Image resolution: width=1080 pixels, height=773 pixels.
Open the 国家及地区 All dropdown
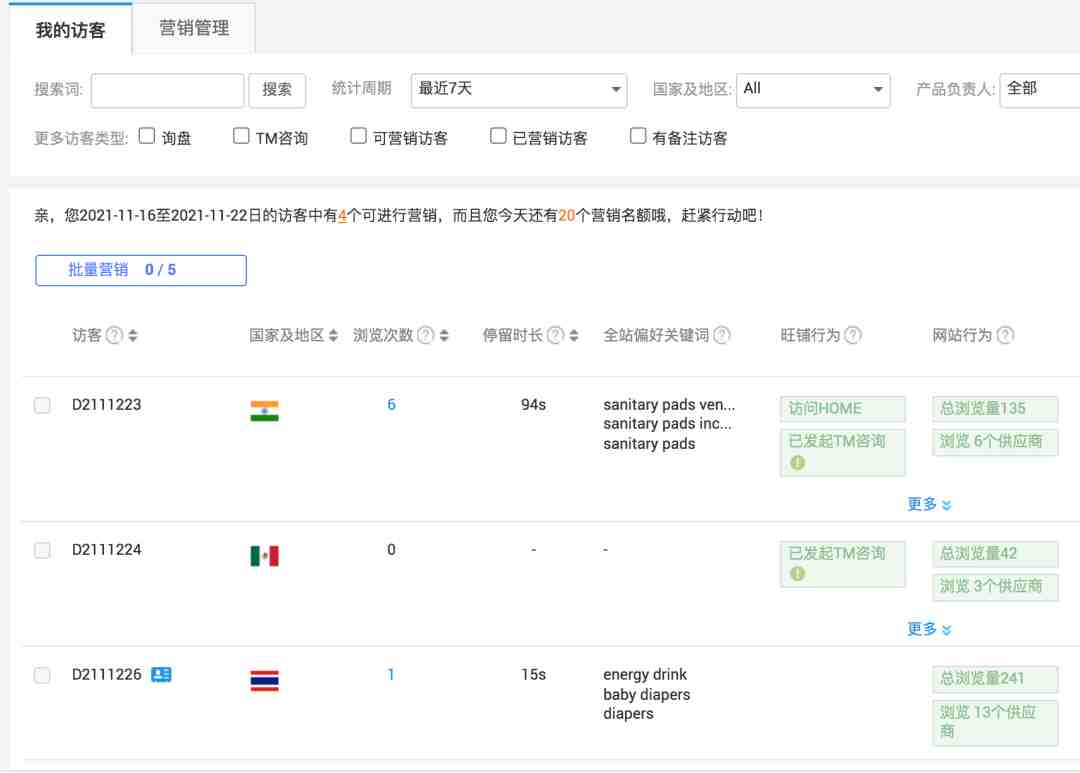(x=813, y=90)
